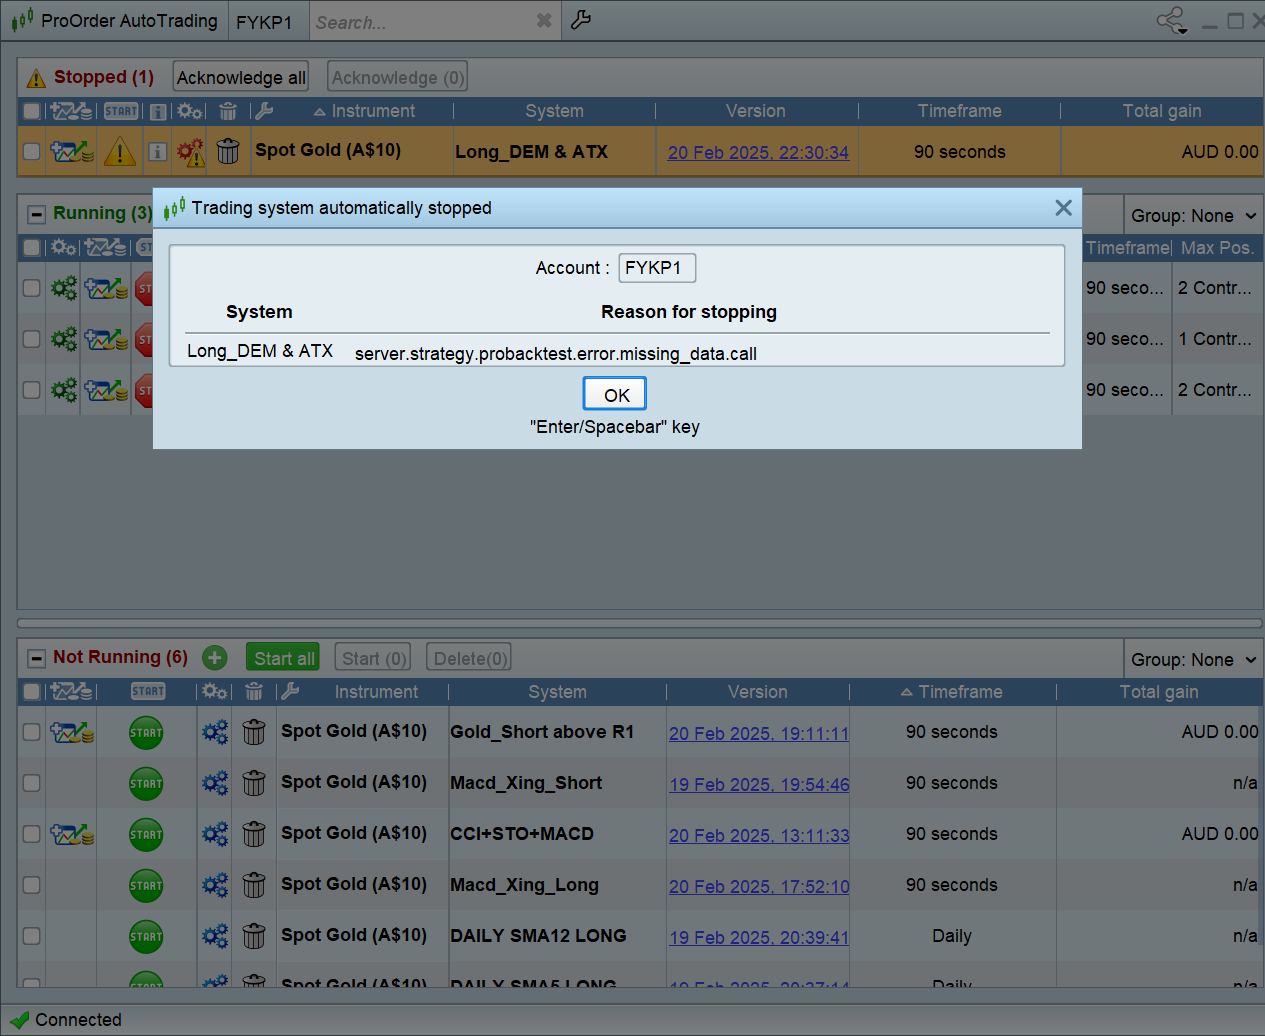This screenshot has width=1265, height=1036.
Task: Delete the CCI+STO+MACD system
Action: (x=254, y=835)
